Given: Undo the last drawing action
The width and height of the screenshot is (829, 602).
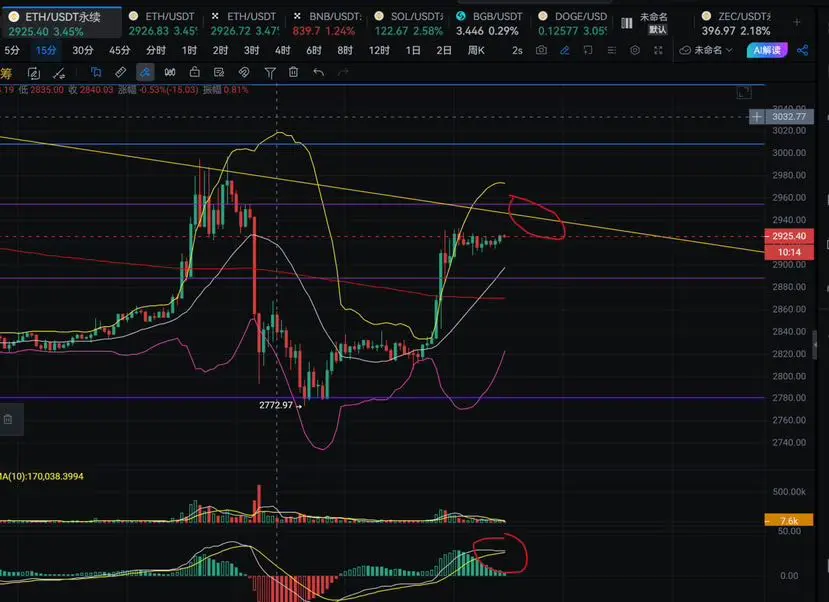Looking at the screenshot, I should [318, 72].
